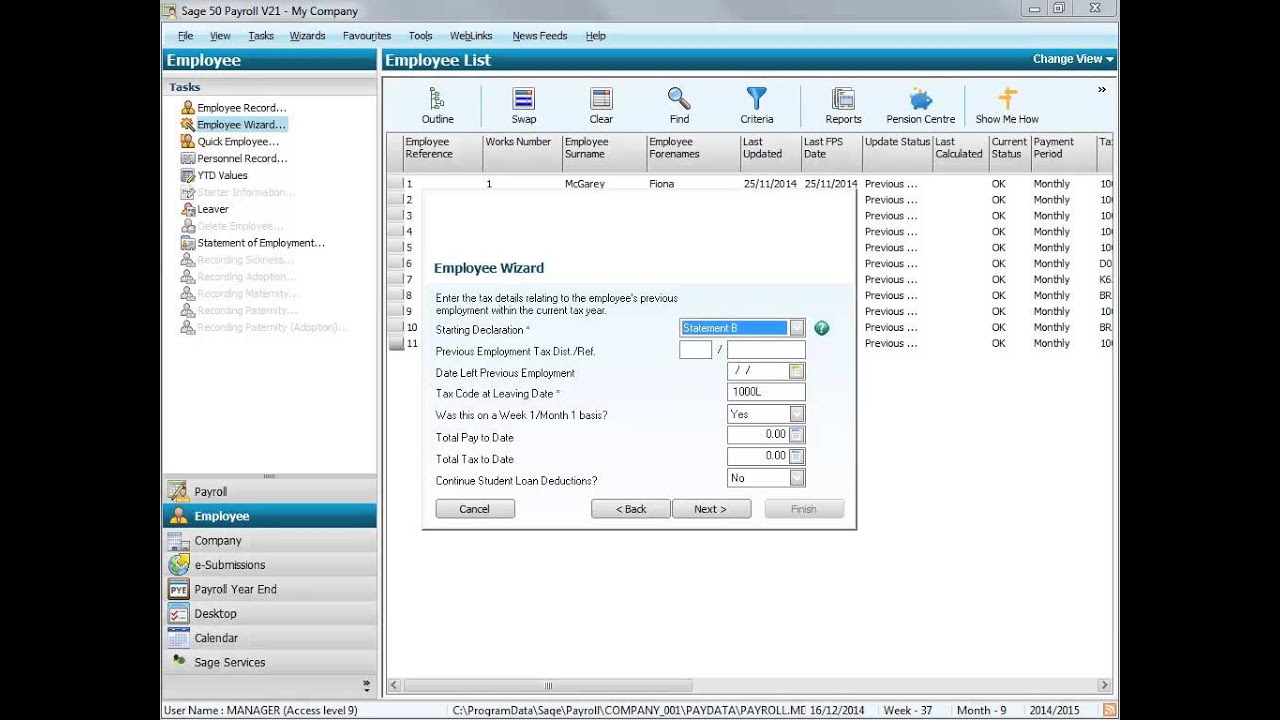Open the Favourites menu
Image resolution: width=1280 pixels, height=720 pixels.
pyautogui.click(x=367, y=36)
